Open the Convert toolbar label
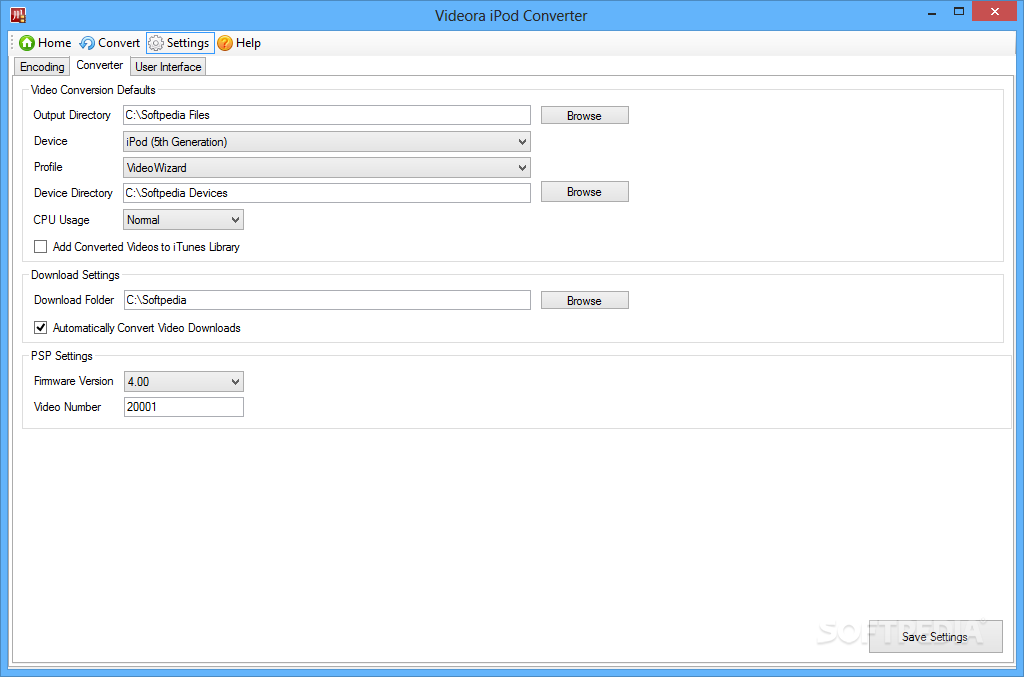The image size is (1024, 677). click(x=119, y=42)
